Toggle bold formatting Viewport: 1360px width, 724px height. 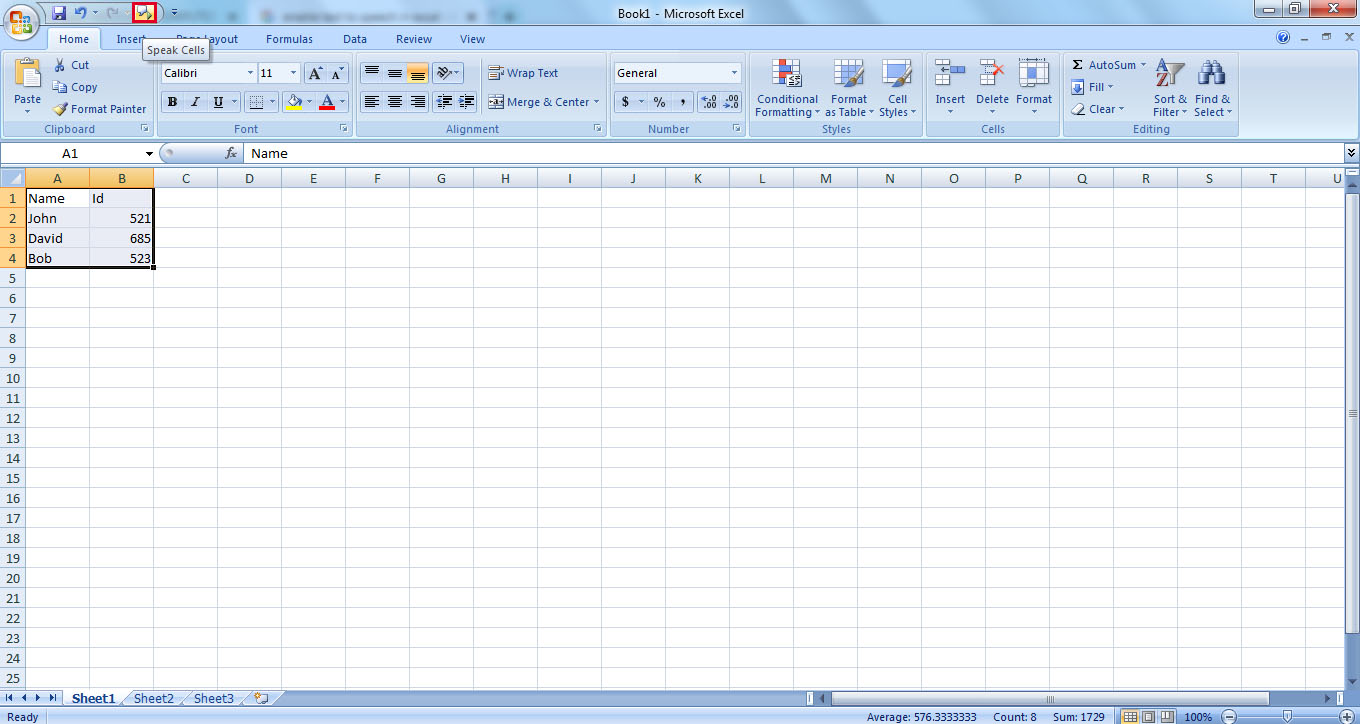pos(171,102)
